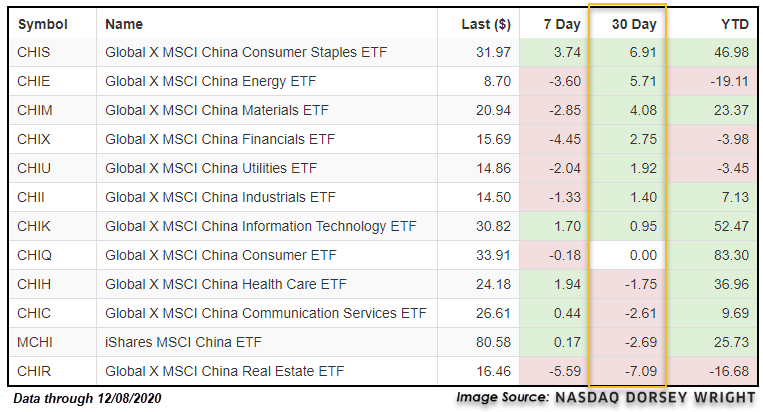Select the CHIE symbol cell

click(x=34, y=81)
